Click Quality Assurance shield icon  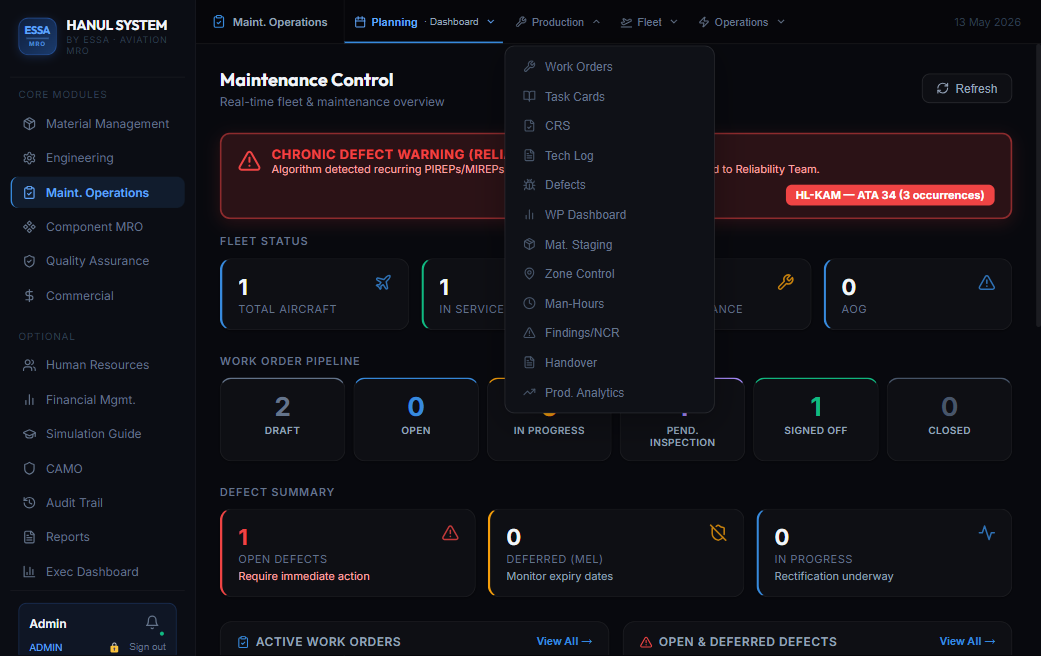coord(29,261)
